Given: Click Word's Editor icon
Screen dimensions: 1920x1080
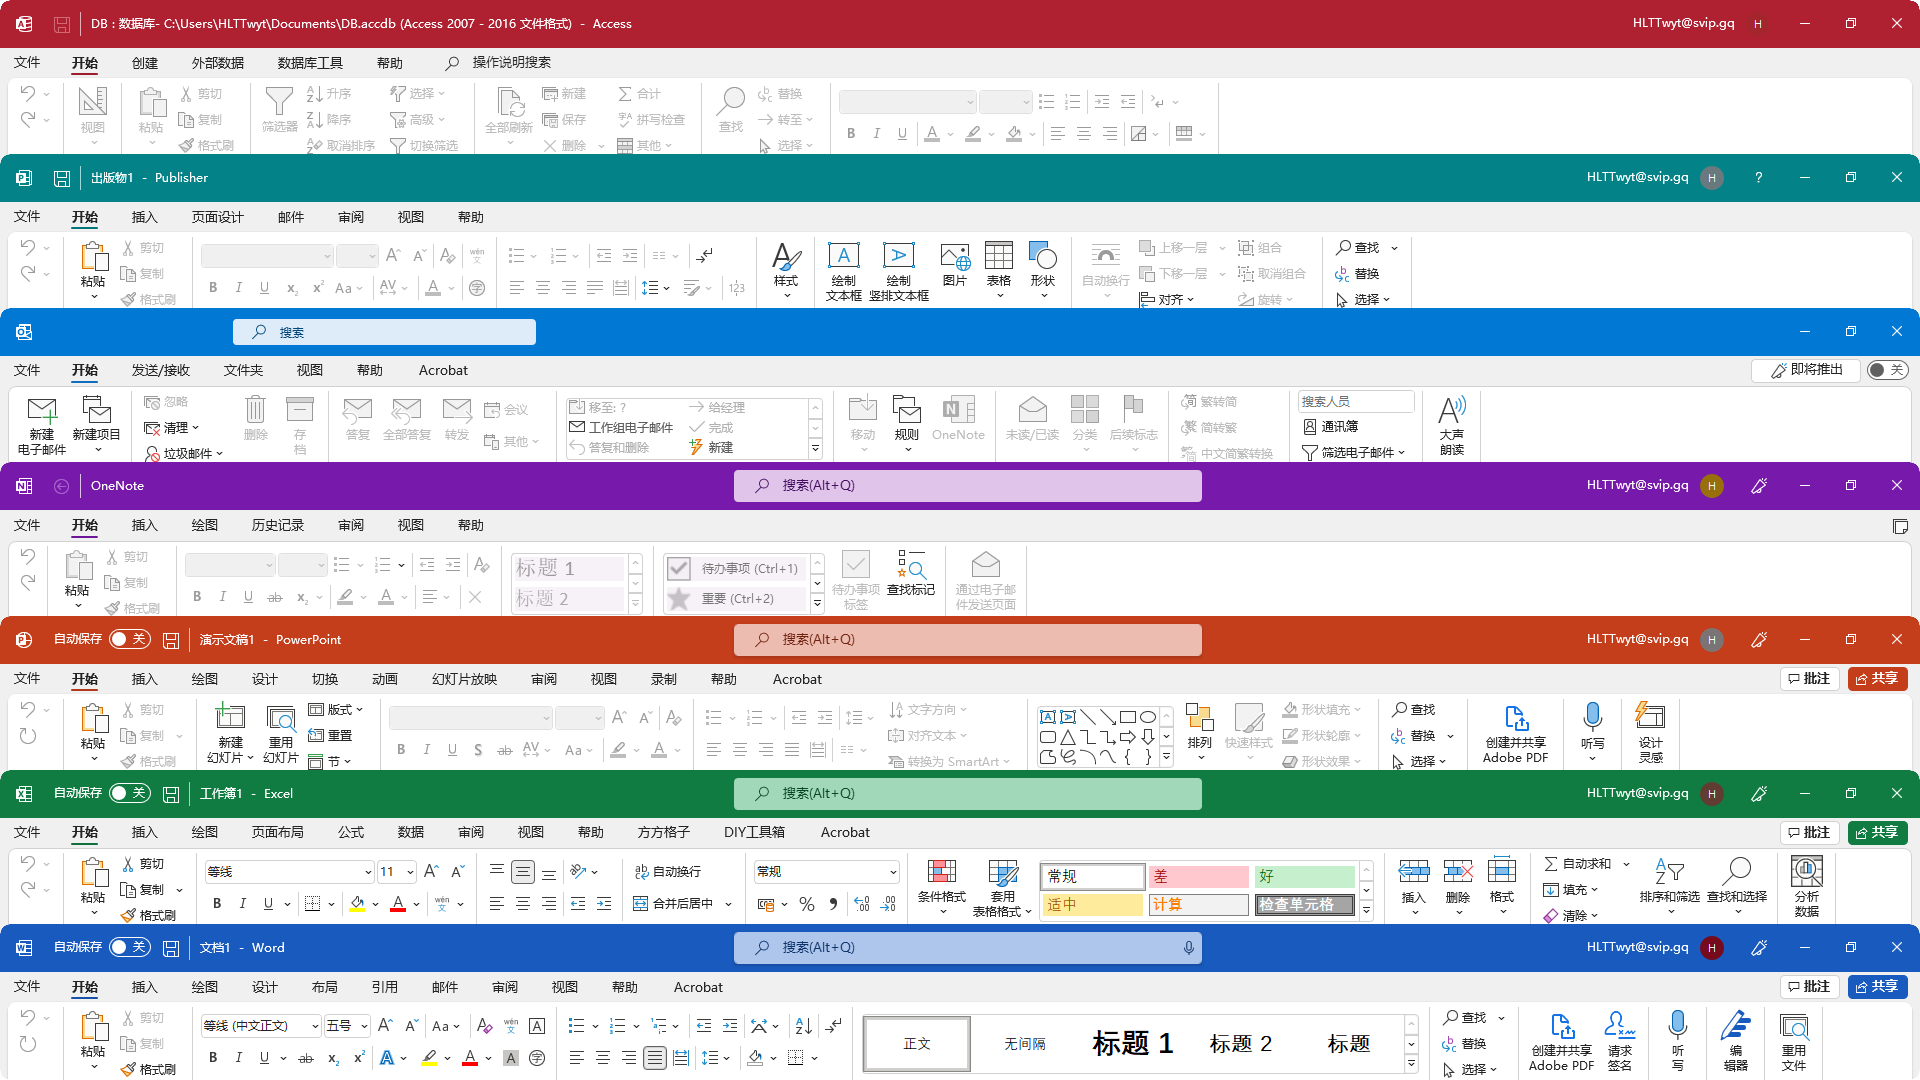Looking at the screenshot, I should tap(1735, 1027).
